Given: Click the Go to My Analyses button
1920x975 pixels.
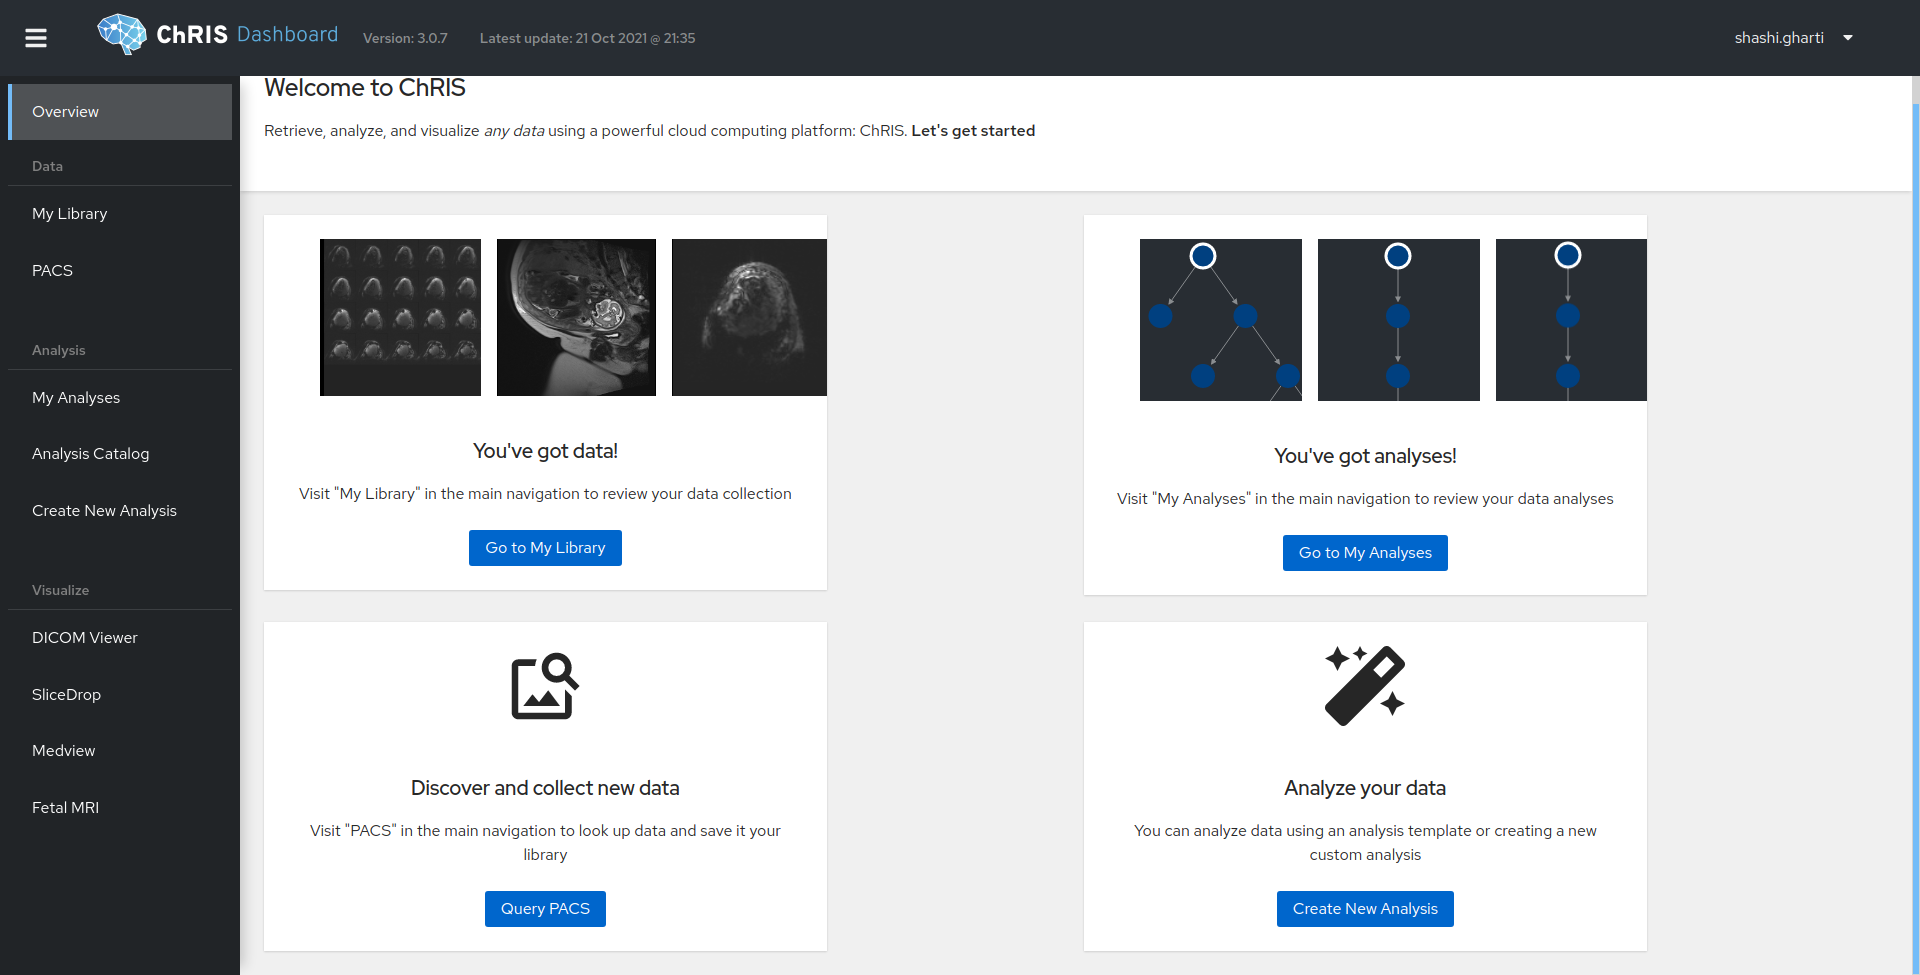Looking at the screenshot, I should [x=1365, y=552].
